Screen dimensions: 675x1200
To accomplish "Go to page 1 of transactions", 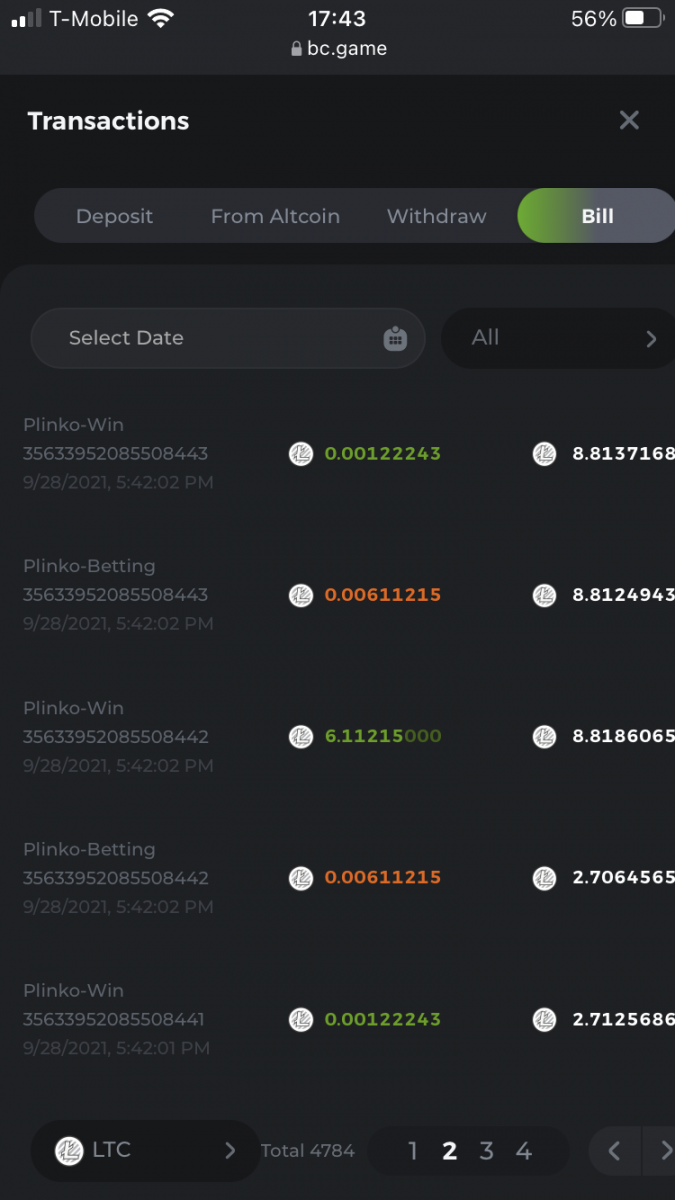I will click(412, 1151).
